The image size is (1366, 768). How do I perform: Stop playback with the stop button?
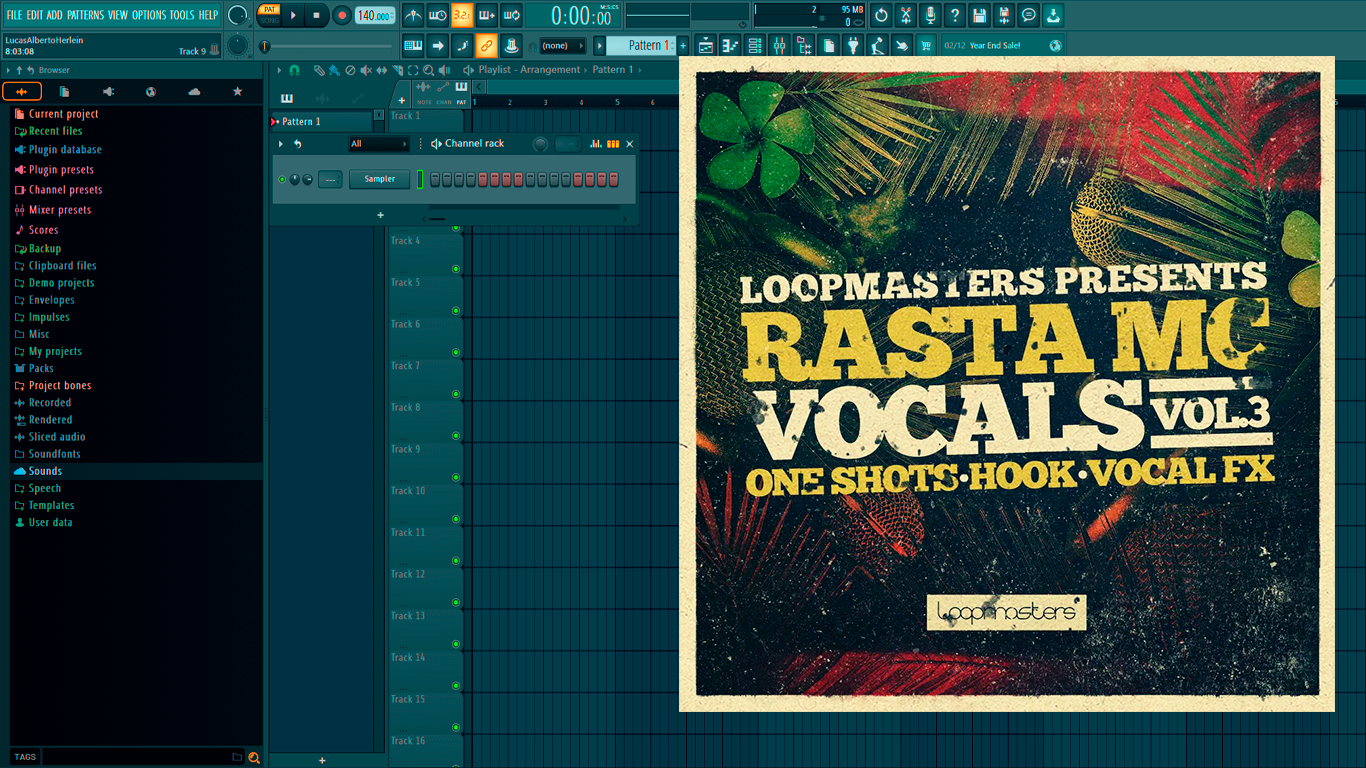pyautogui.click(x=316, y=15)
